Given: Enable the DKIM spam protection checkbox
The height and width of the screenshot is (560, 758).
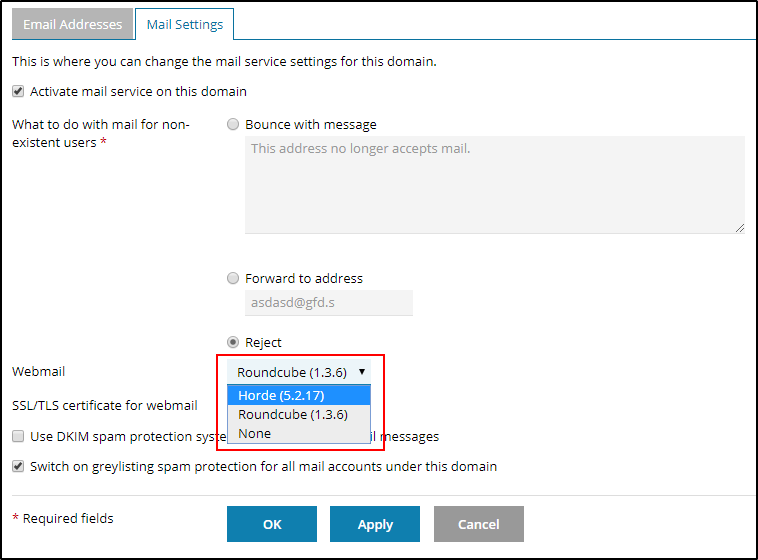Looking at the screenshot, I should (18, 437).
